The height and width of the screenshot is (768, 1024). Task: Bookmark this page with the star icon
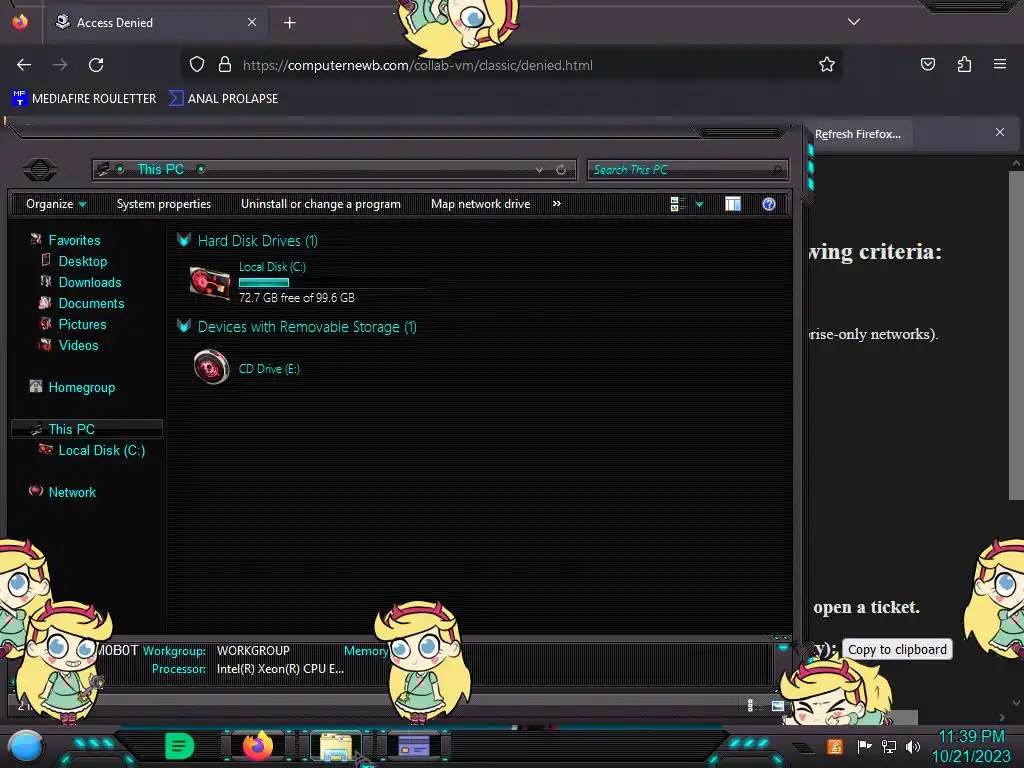[827, 65]
